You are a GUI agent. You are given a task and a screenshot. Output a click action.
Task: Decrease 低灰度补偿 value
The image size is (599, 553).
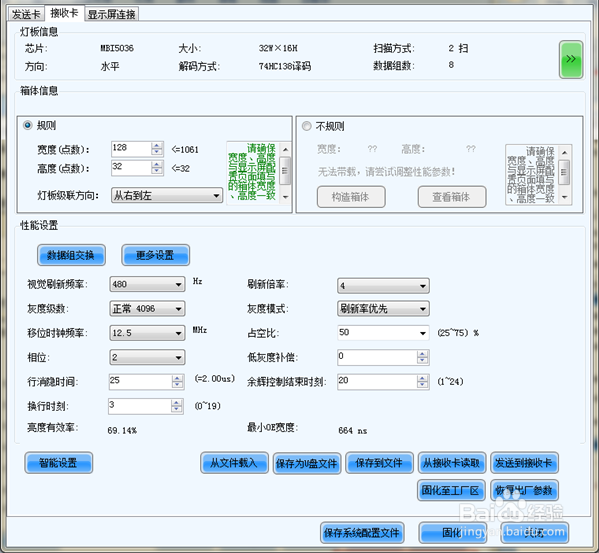click(x=422, y=361)
